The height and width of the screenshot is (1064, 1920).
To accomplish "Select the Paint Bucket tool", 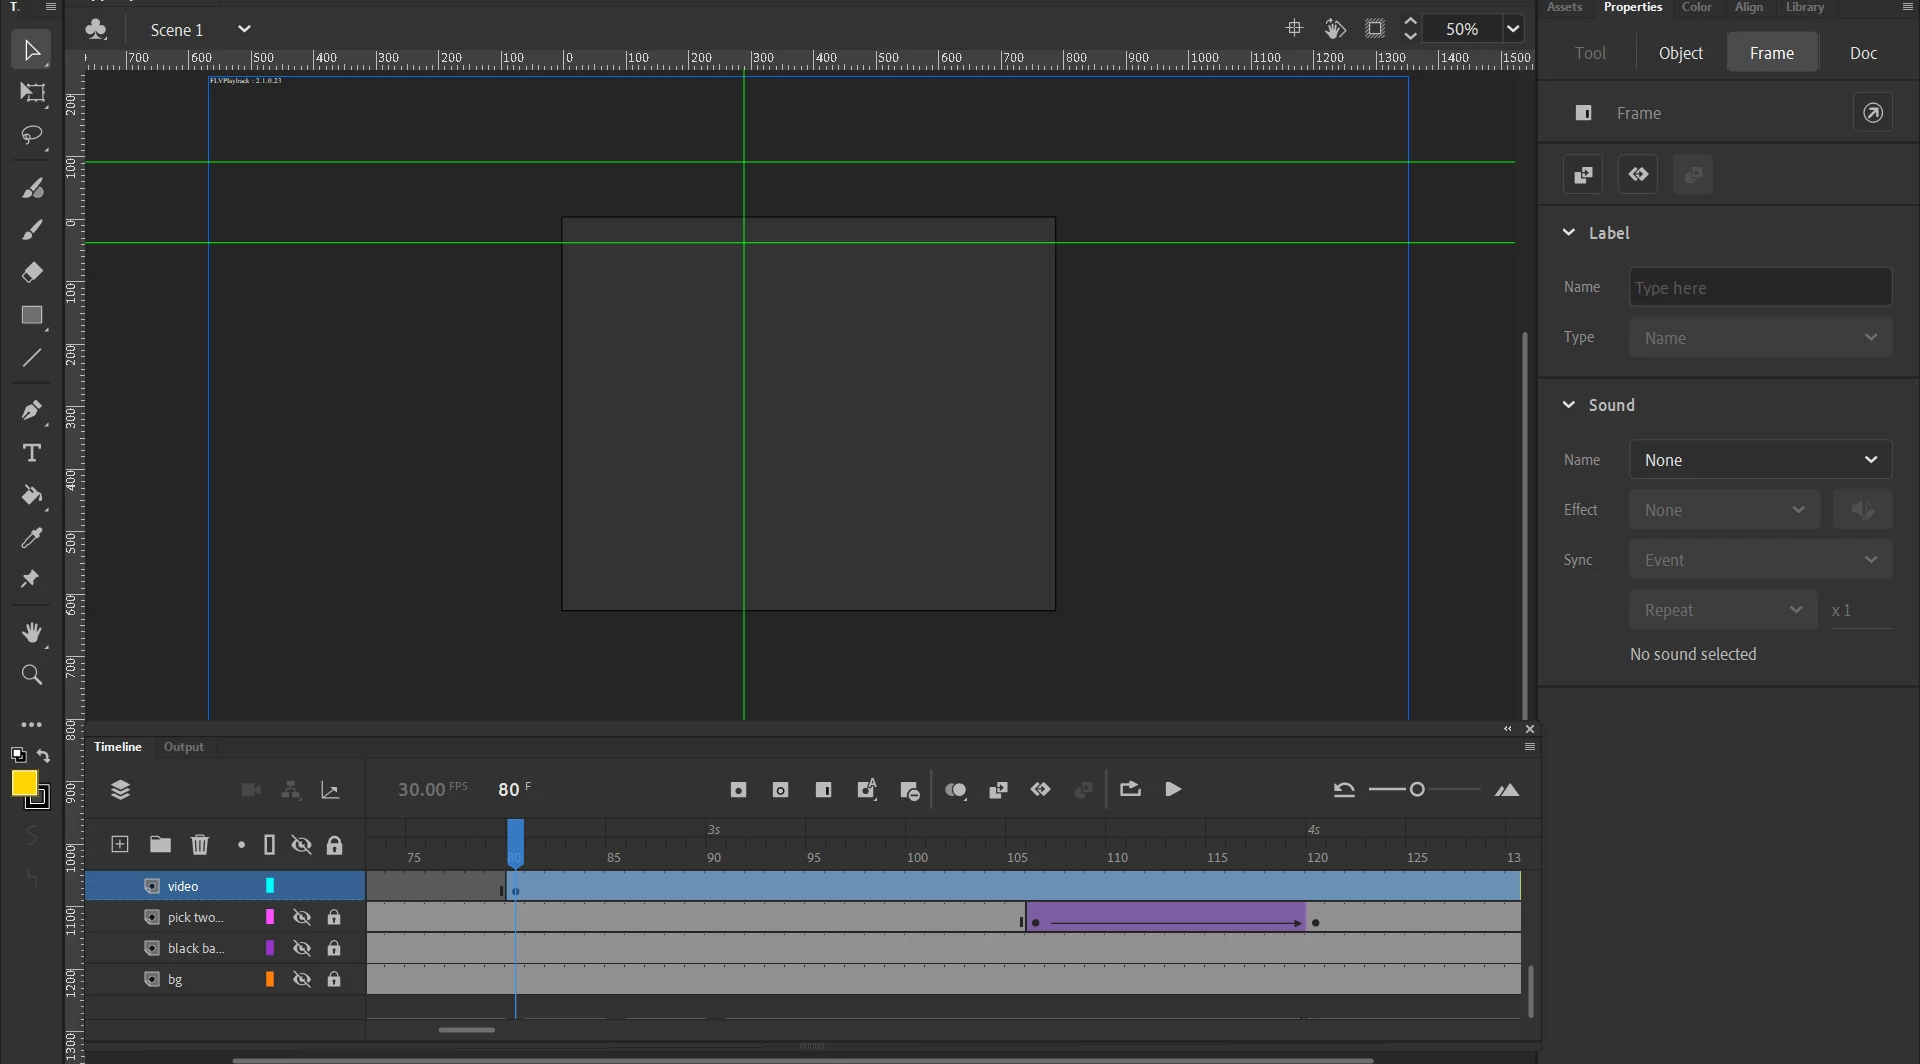I will [32, 495].
